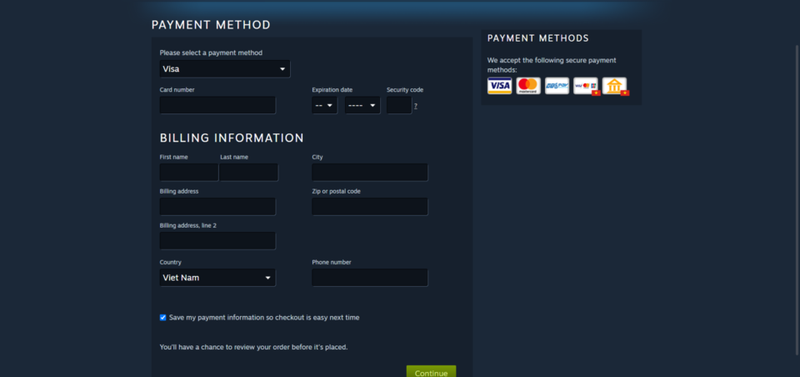Focus the Zip or postal code field
Image resolution: width=800 pixels, height=377 pixels.
pos(370,207)
